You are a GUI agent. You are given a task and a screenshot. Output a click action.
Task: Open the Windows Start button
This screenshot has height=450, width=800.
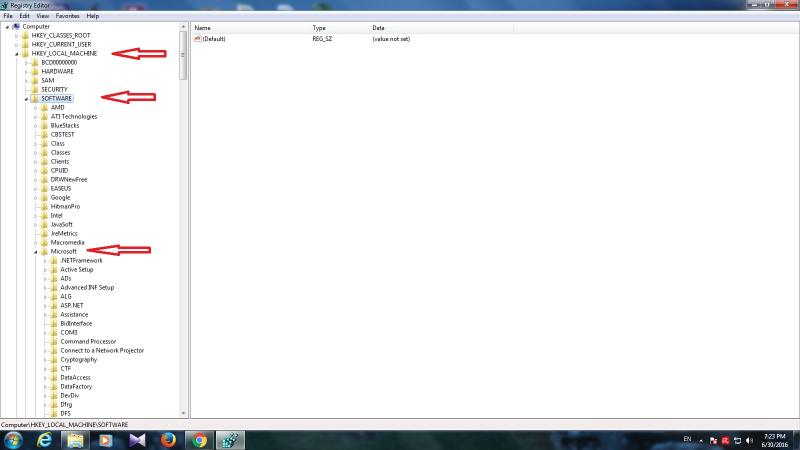pyautogui.click(x=14, y=440)
